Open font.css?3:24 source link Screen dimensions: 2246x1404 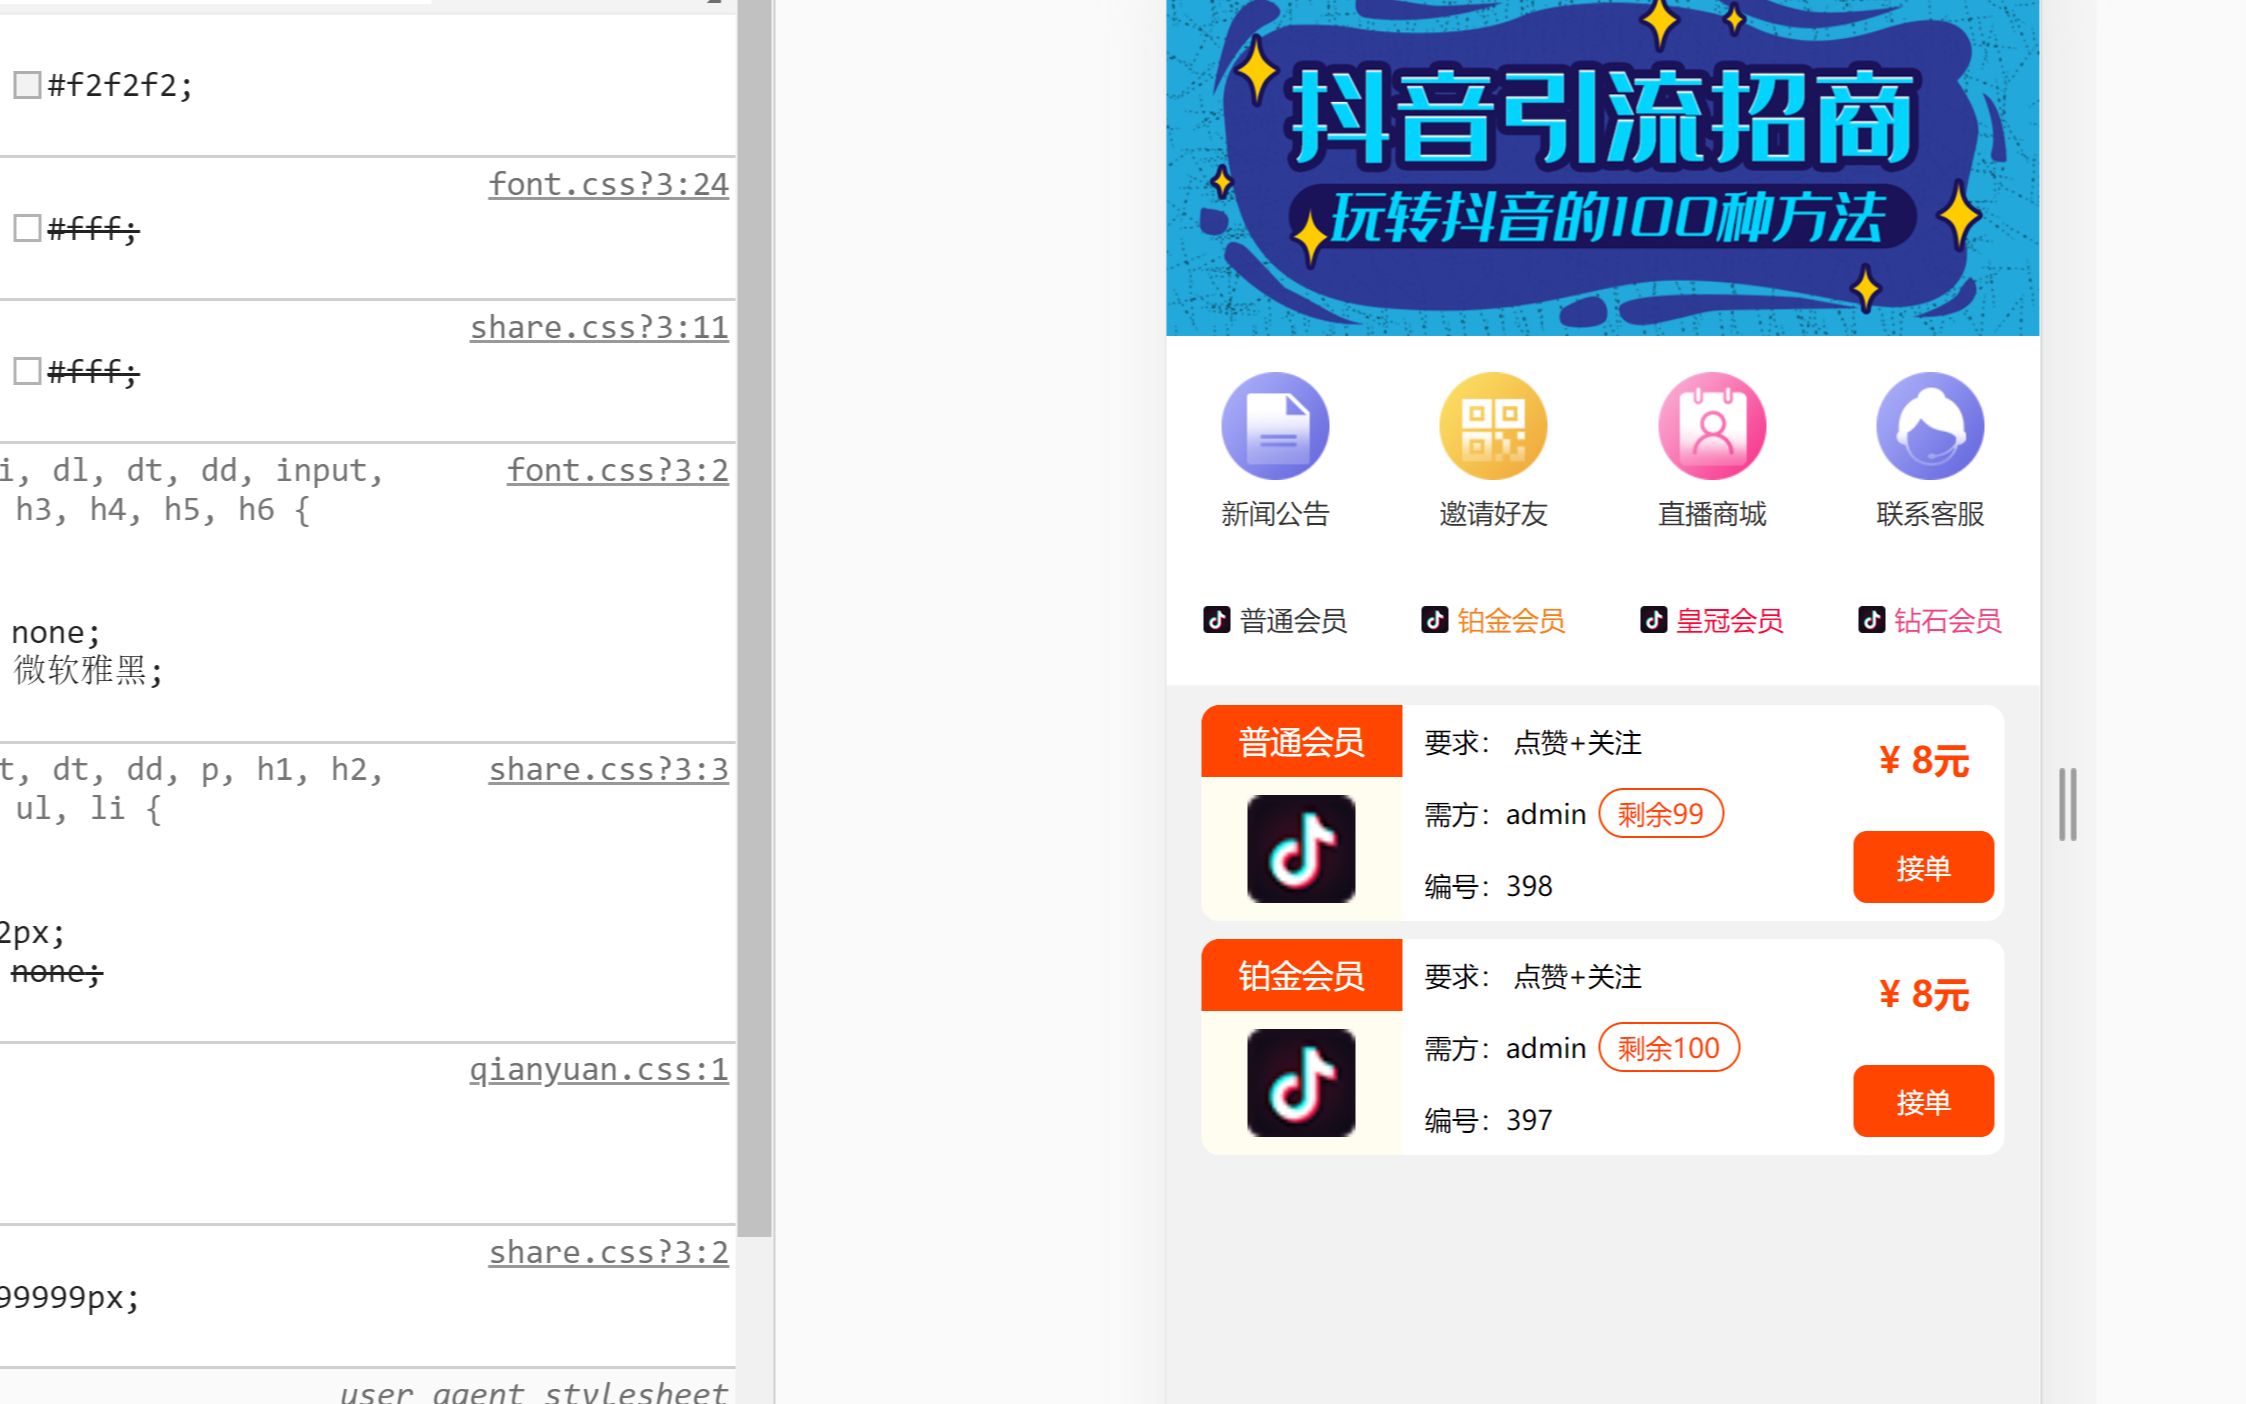click(608, 185)
